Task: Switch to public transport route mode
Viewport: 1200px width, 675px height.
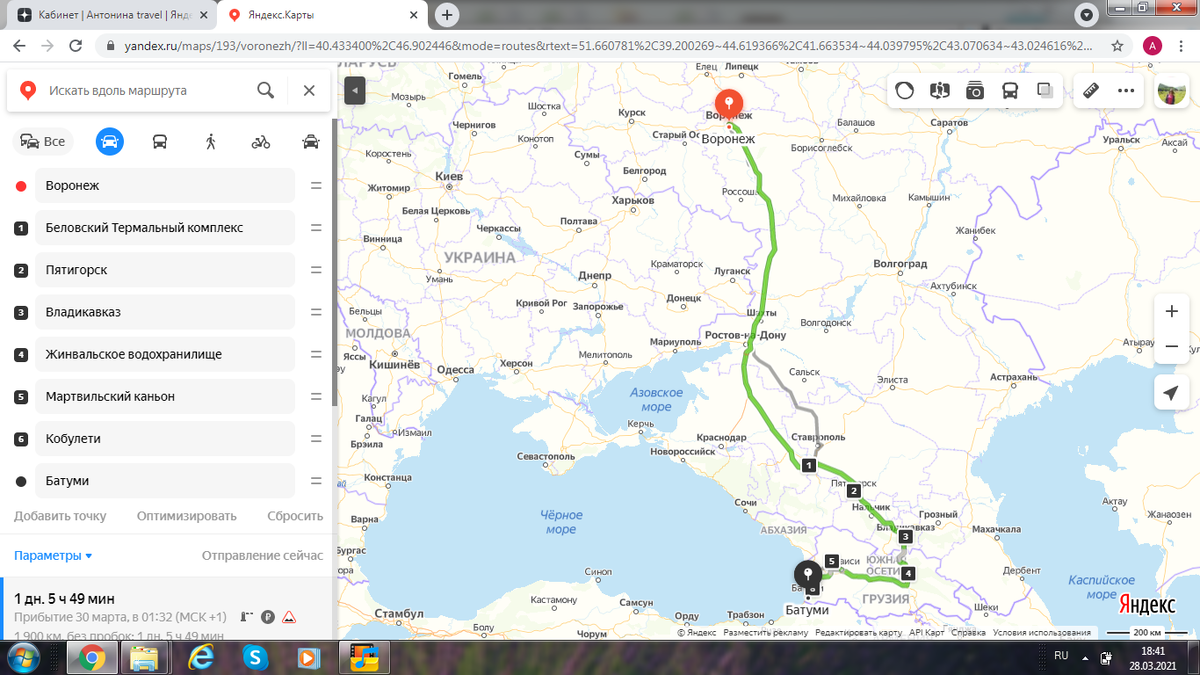Action: tap(160, 141)
